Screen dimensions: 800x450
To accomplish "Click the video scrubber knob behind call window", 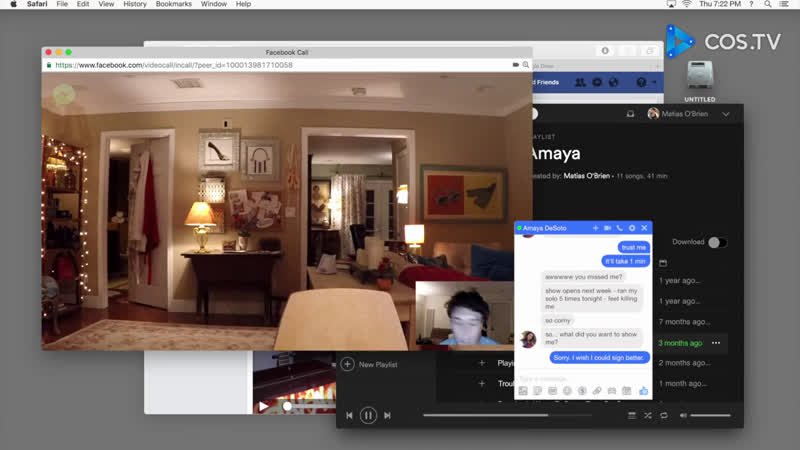I will (x=287, y=407).
